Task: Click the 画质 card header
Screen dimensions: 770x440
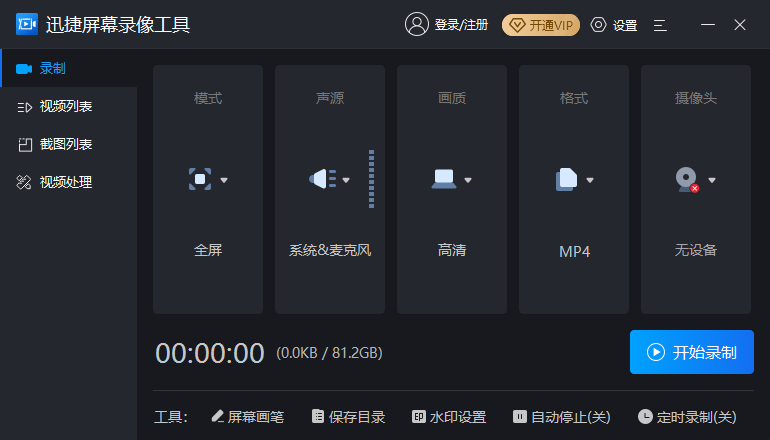Action: [452, 98]
